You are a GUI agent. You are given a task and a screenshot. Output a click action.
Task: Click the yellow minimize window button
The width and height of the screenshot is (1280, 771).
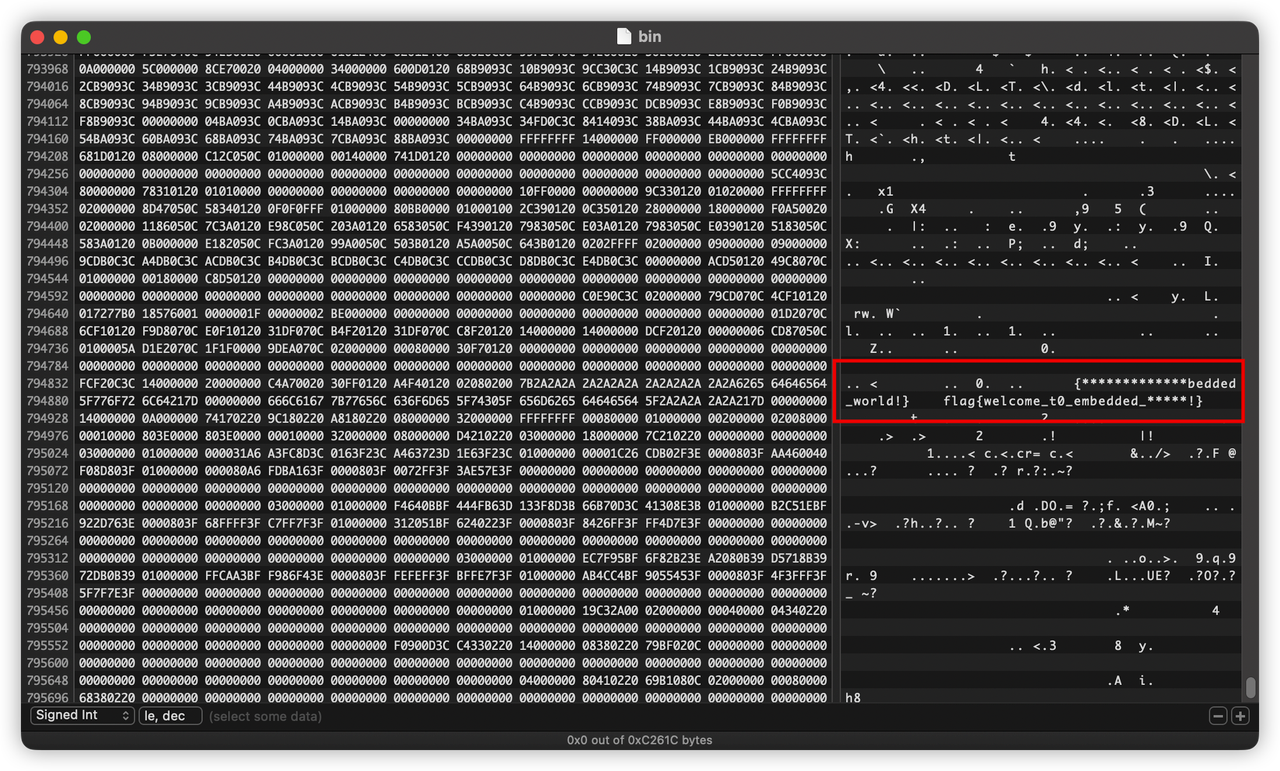61,37
